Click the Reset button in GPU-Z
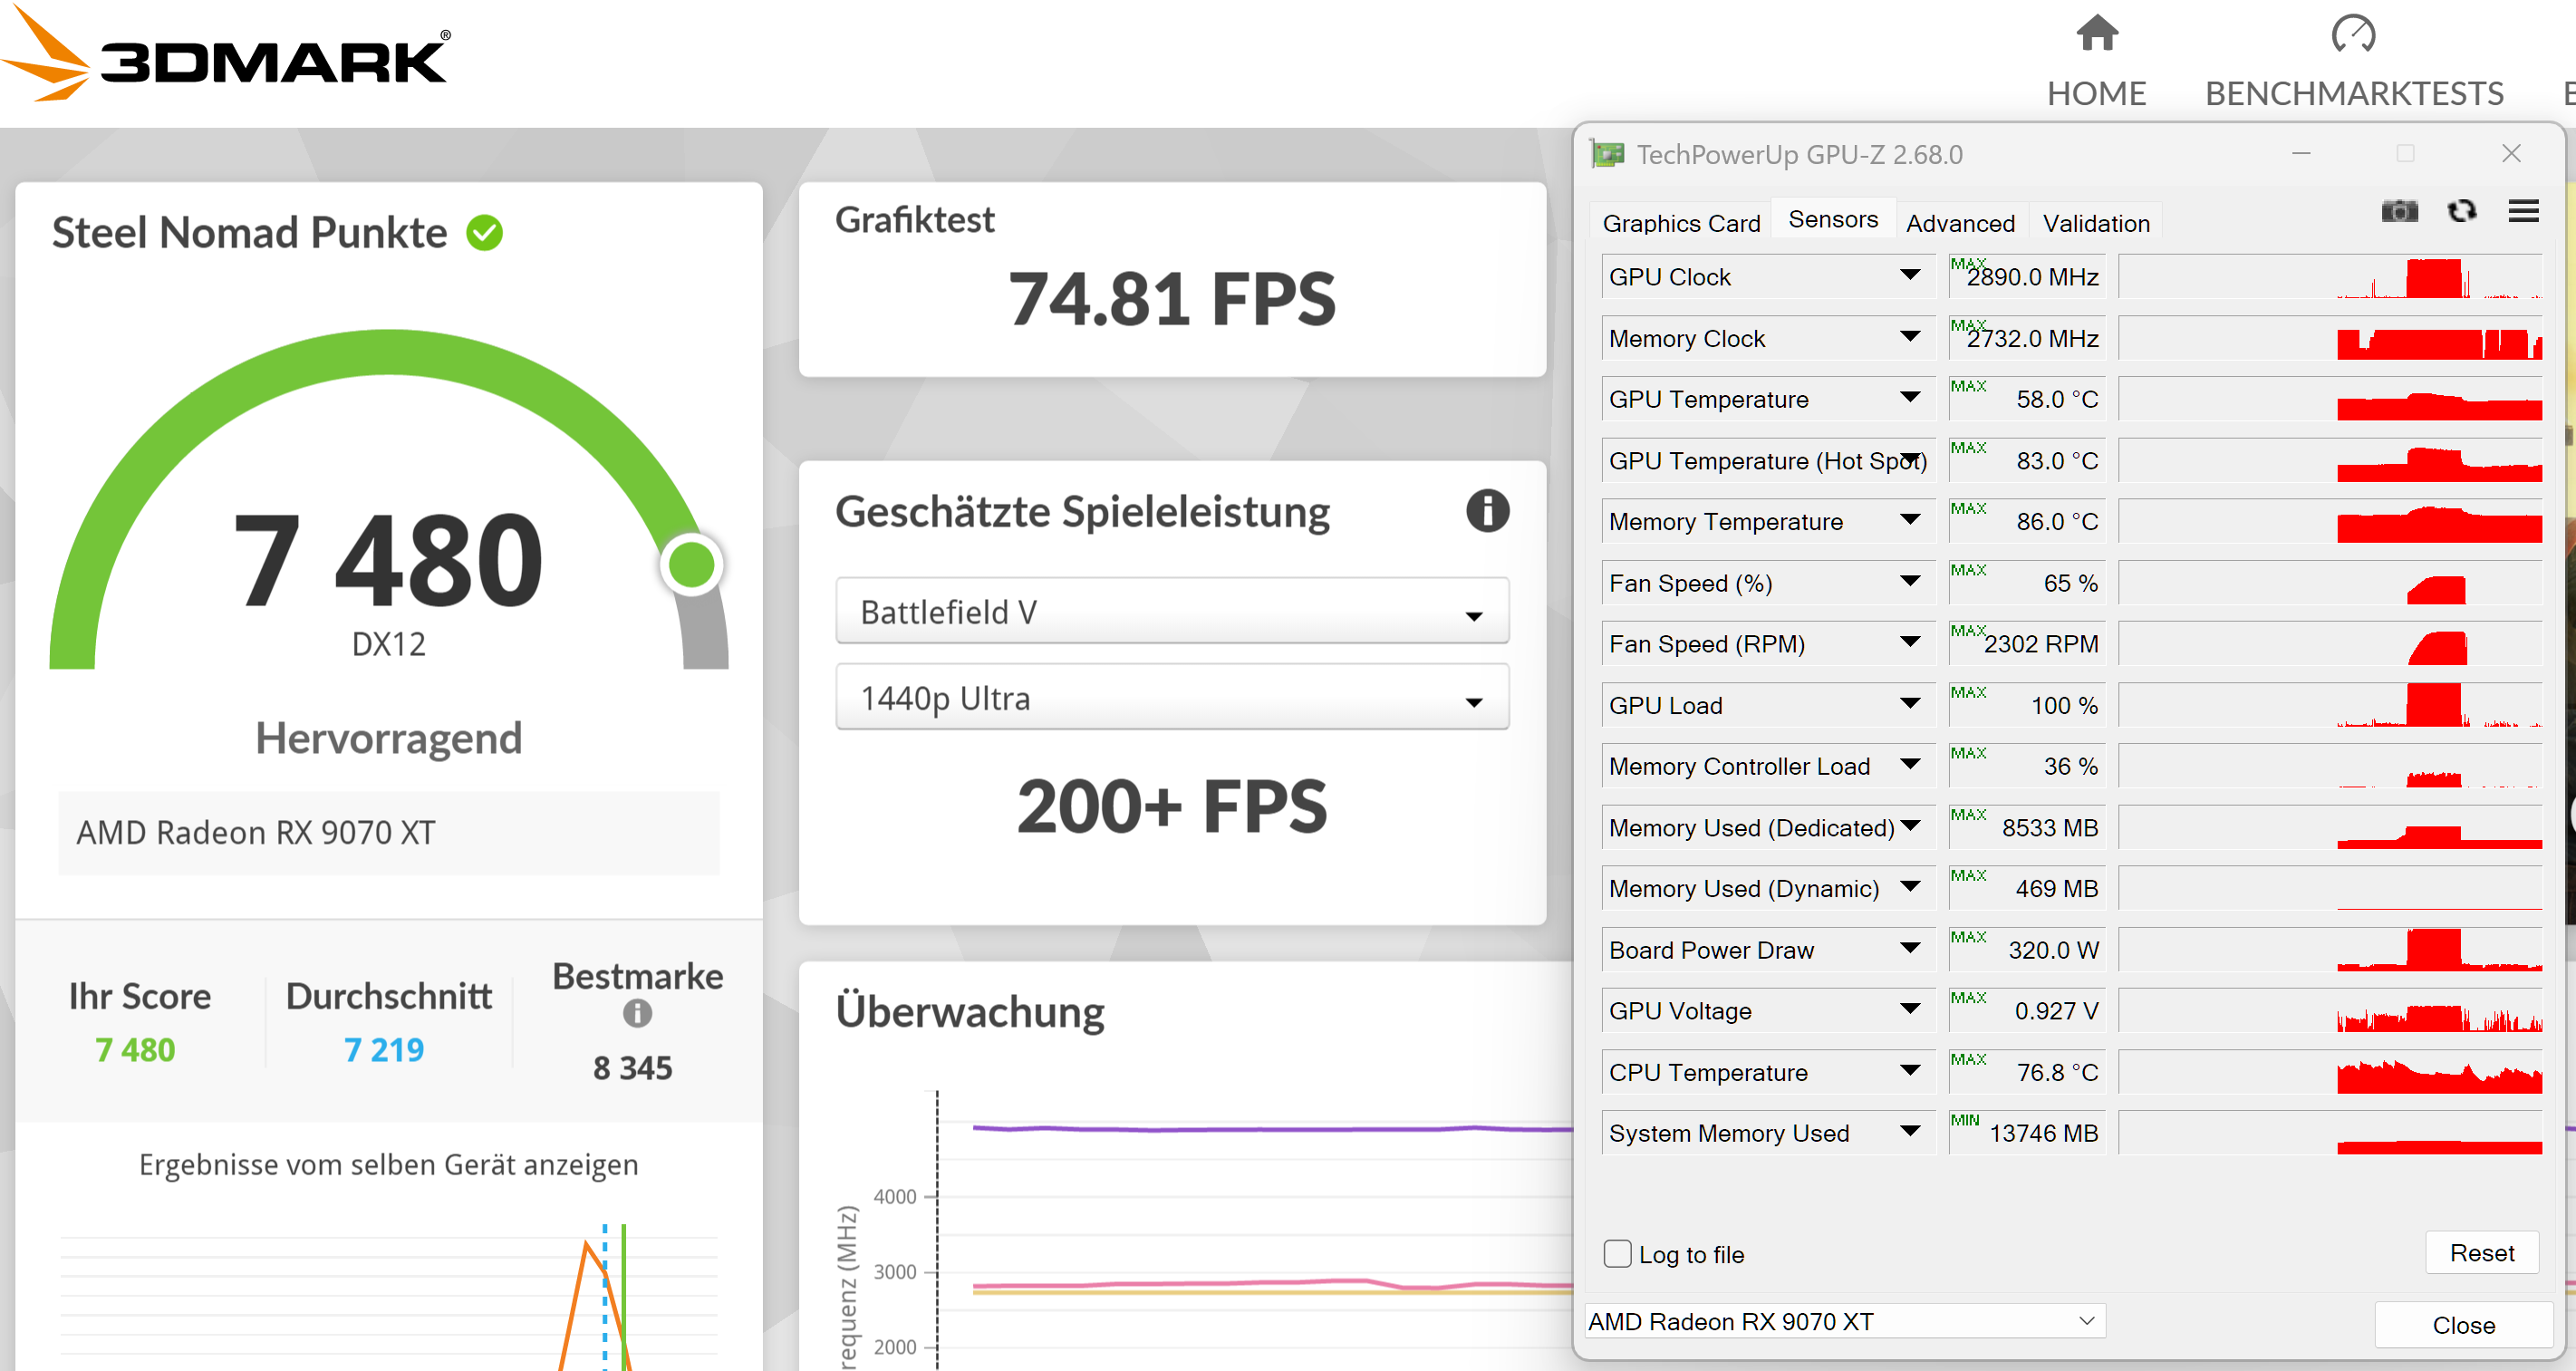2576x1371 pixels. pyautogui.click(x=2481, y=1253)
